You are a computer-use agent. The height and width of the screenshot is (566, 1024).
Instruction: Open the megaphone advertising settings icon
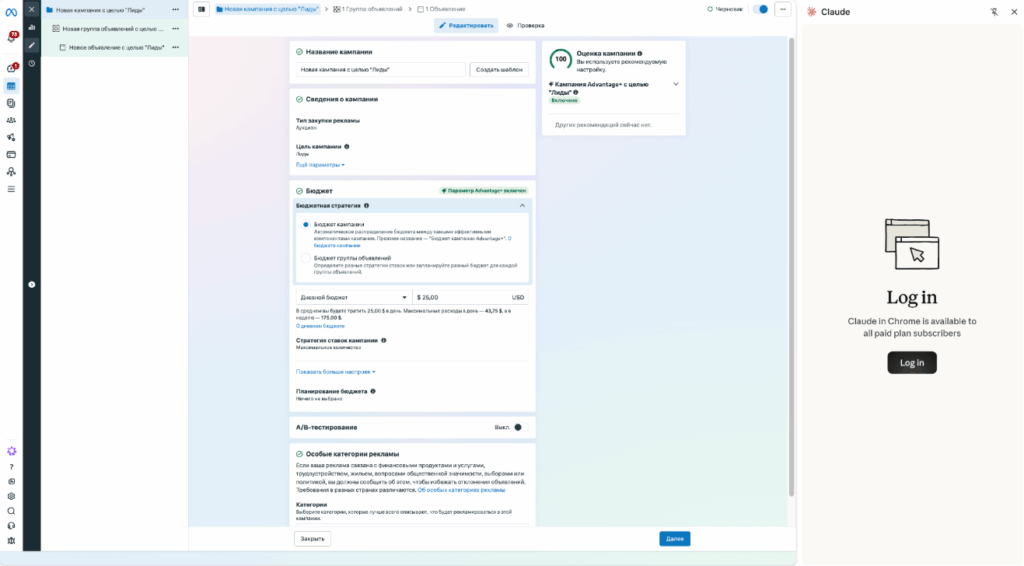click(x=11, y=137)
